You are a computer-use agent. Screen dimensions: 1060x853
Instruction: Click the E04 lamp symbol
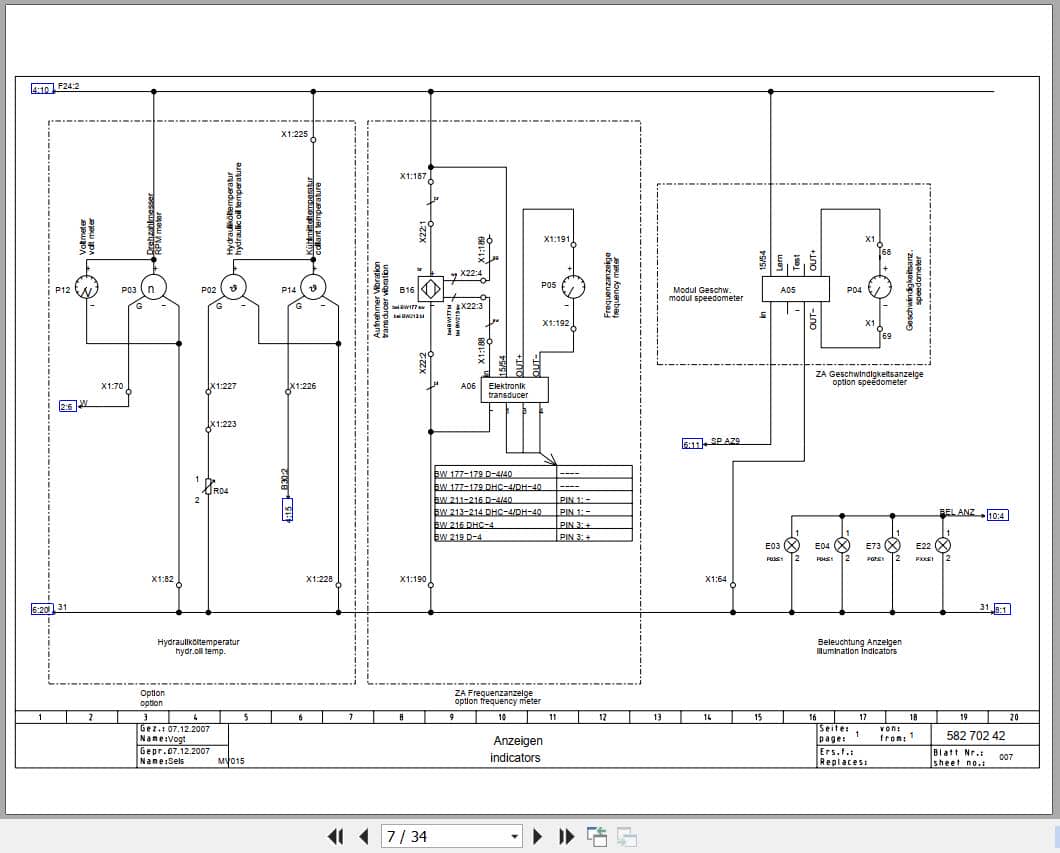[x=842, y=545]
